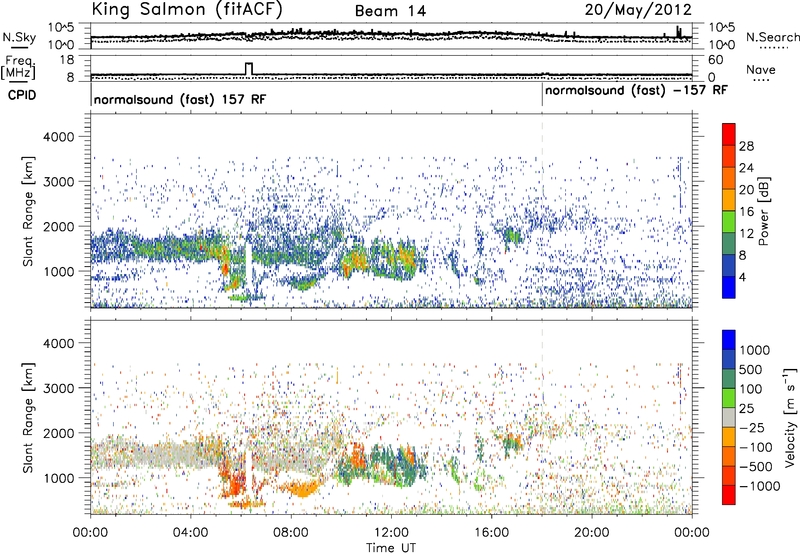
Task: Click the velocity colorbar value '-1000'
Action: click(759, 486)
